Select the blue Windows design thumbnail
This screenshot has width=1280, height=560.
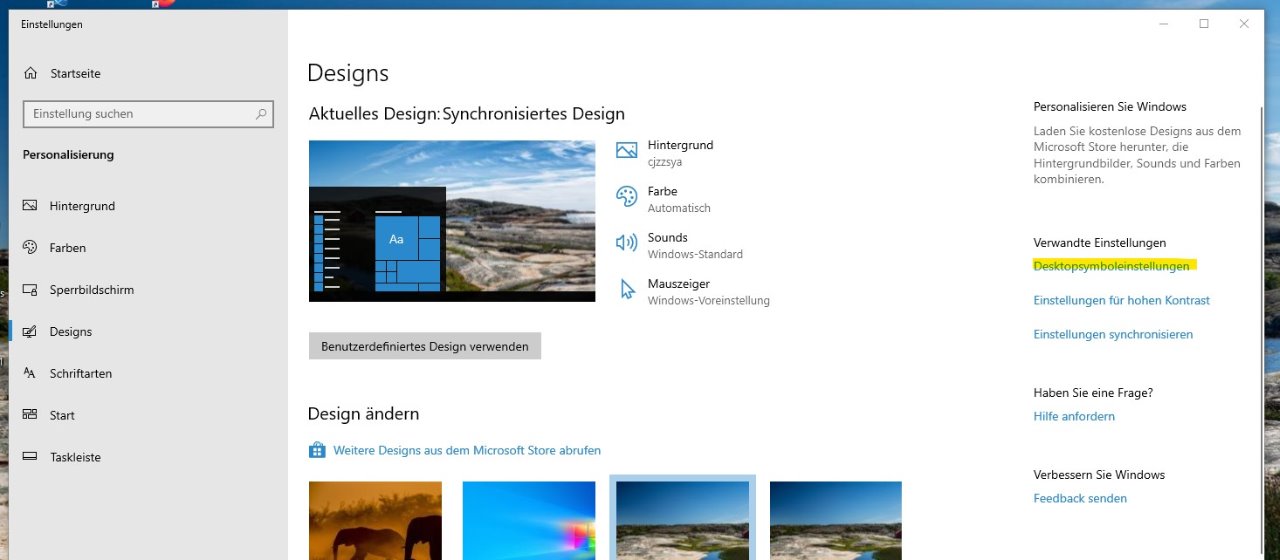coord(529,520)
